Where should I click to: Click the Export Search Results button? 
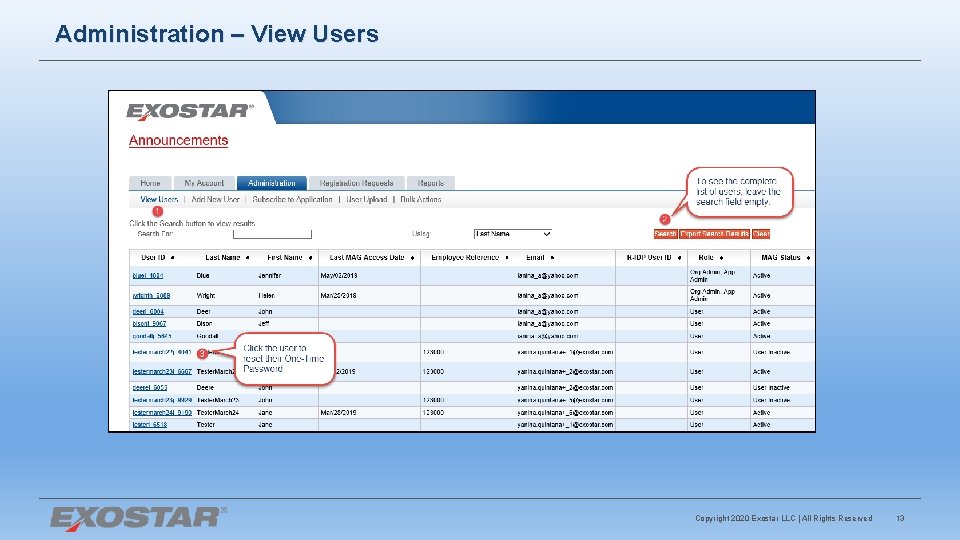click(x=714, y=234)
